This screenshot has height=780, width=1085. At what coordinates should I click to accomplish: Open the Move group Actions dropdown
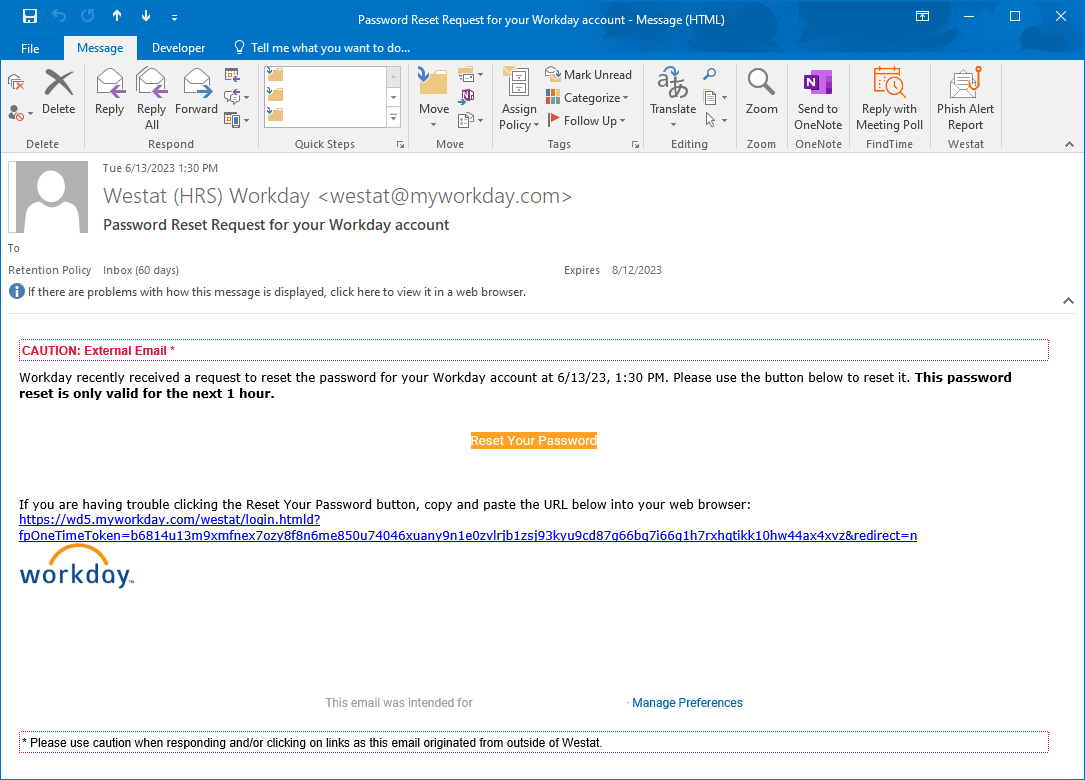[471, 120]
